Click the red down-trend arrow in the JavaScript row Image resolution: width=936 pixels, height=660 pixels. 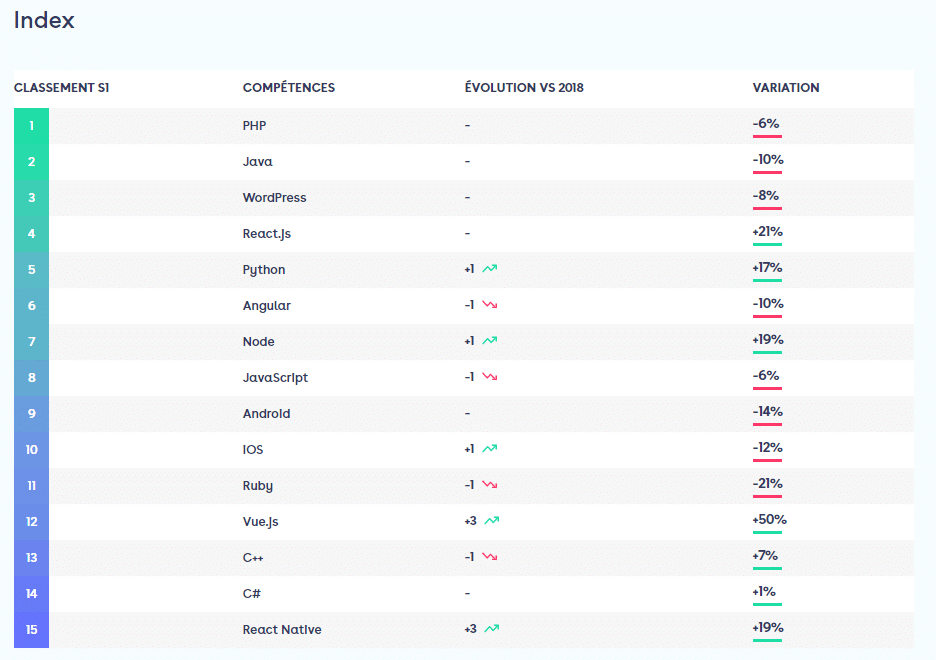pos(490,377)
